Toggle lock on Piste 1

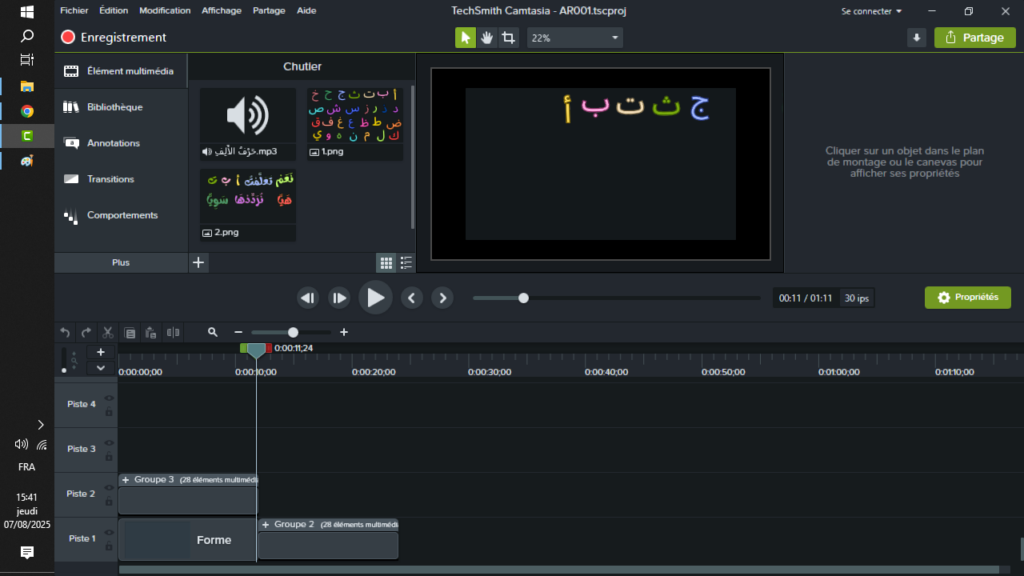click(109, 546)
